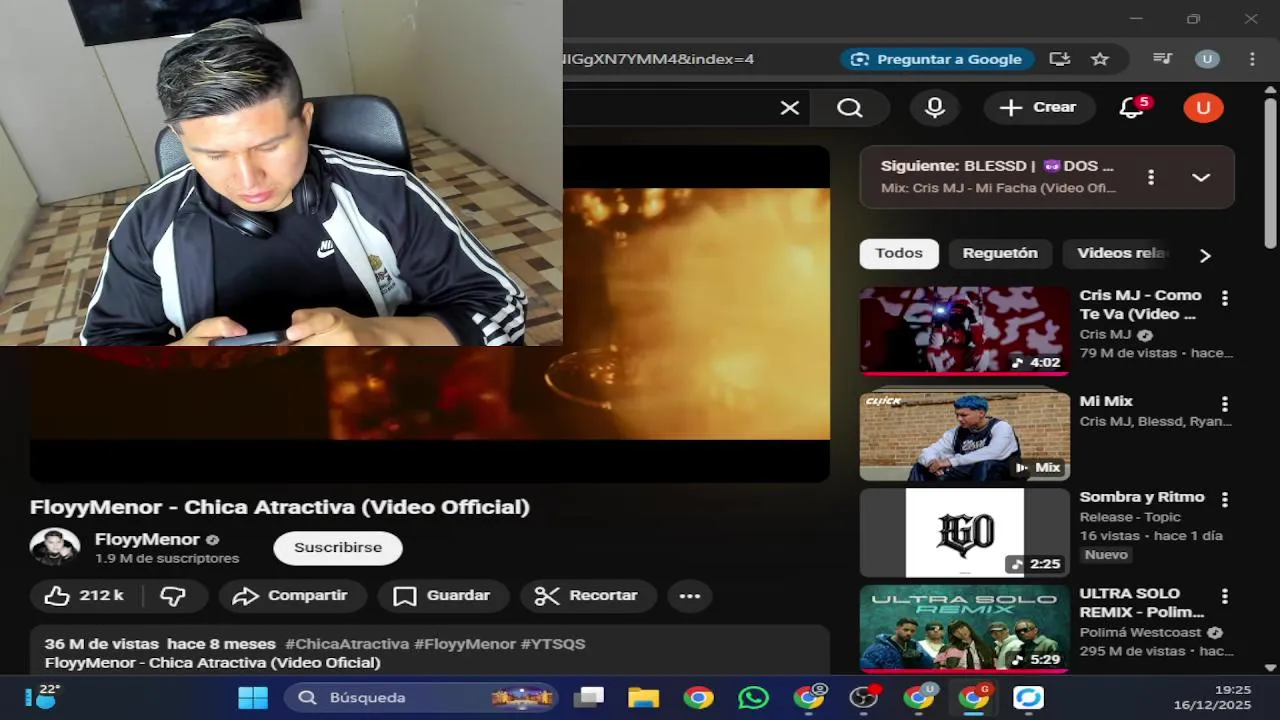Open the FloyyMenor channel avatar
Viewport: 1280px width, 720px height.
click(55, 548)
